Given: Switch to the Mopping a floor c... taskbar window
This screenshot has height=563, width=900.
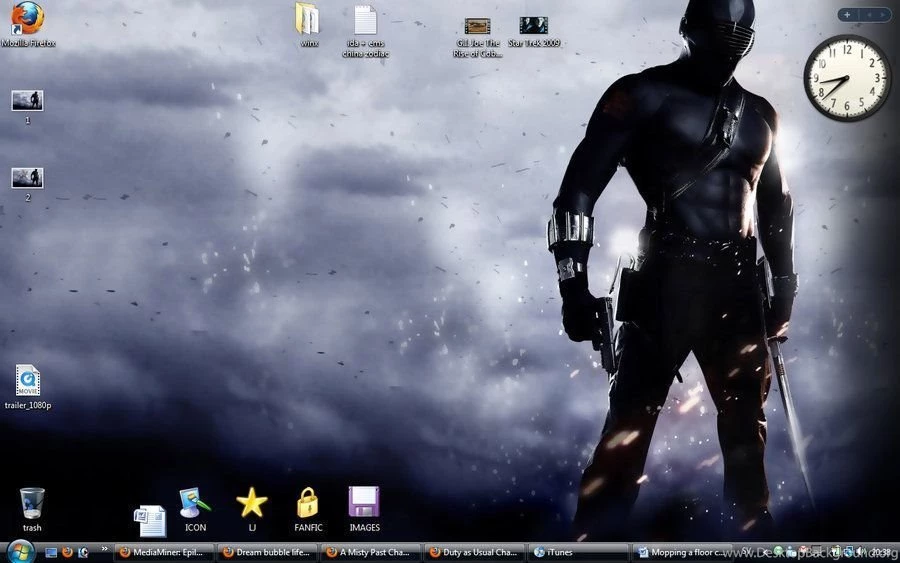Looking at the screenshot, I should coord(682,553).
